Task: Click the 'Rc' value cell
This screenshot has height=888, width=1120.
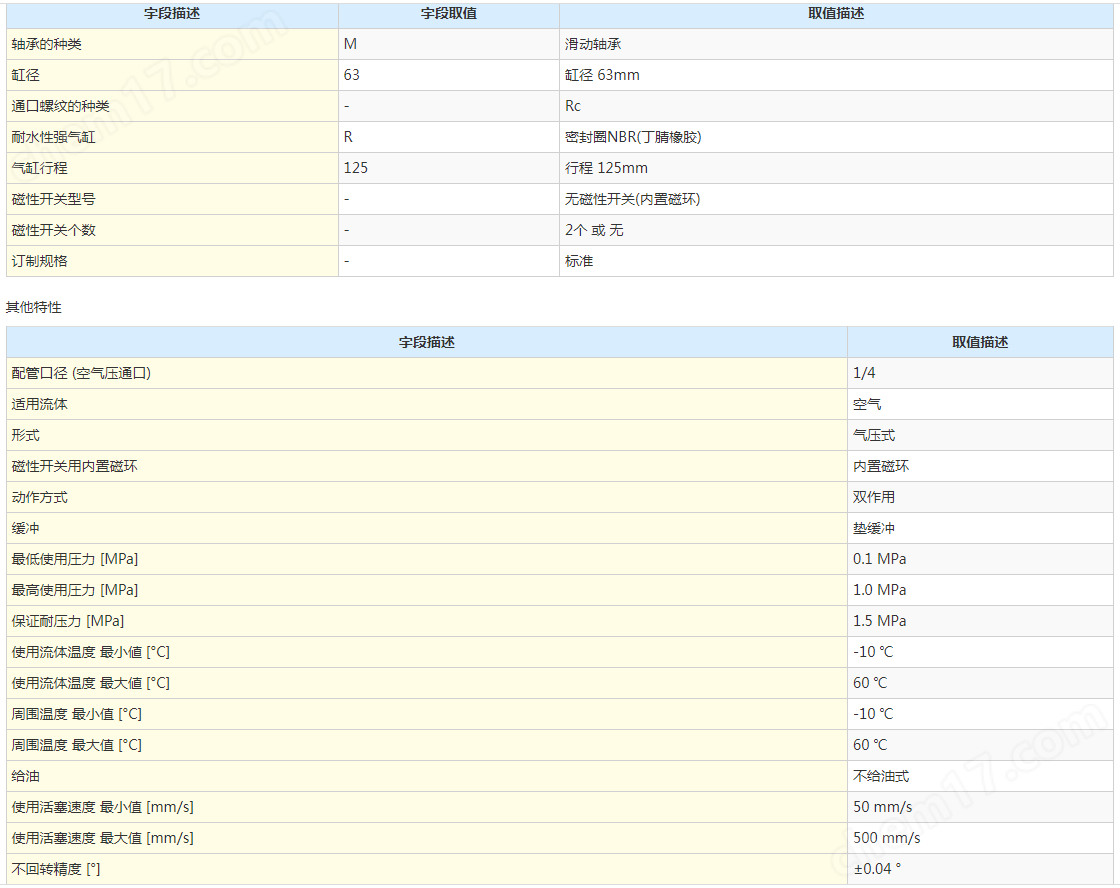Action: coord(836,106)
